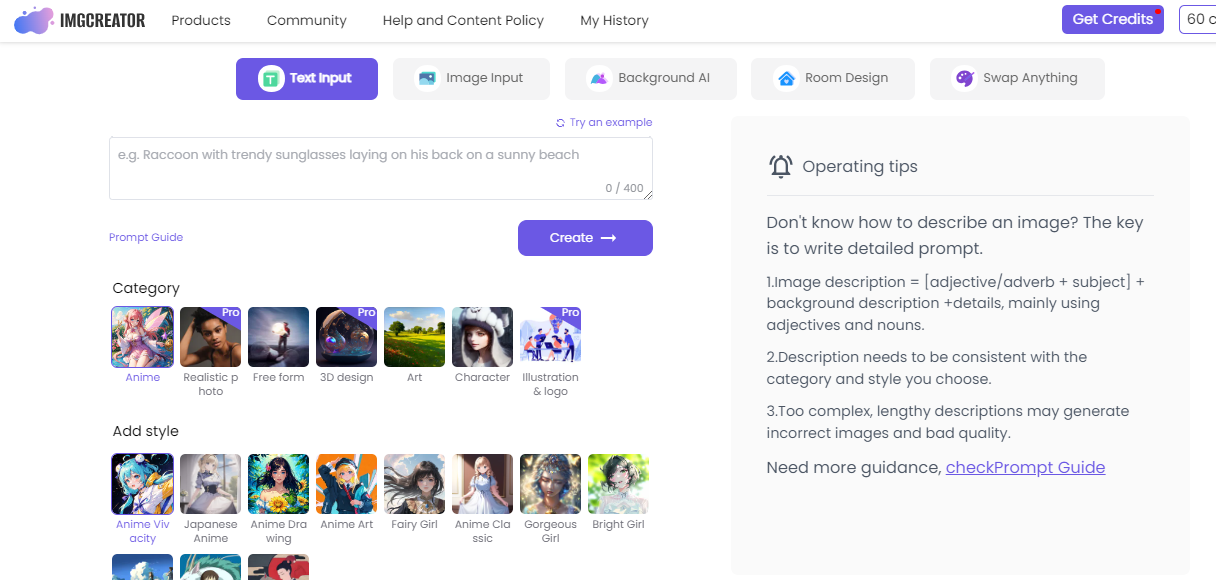Select the Free form category
This screenshot has height=580, width=1216.
click(279, 337)
